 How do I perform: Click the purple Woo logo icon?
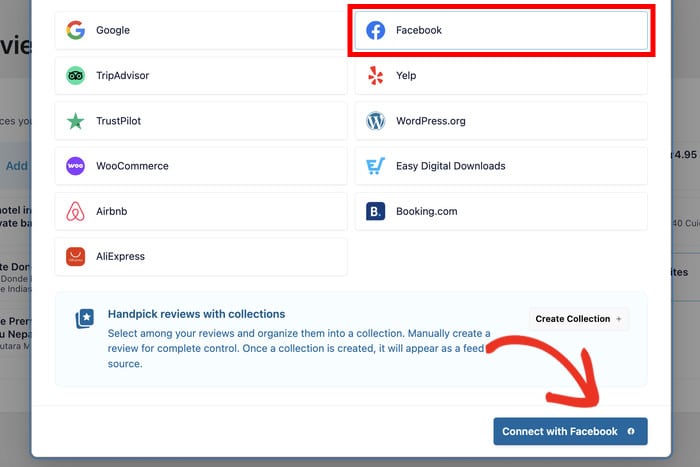[x=75, y=166]
